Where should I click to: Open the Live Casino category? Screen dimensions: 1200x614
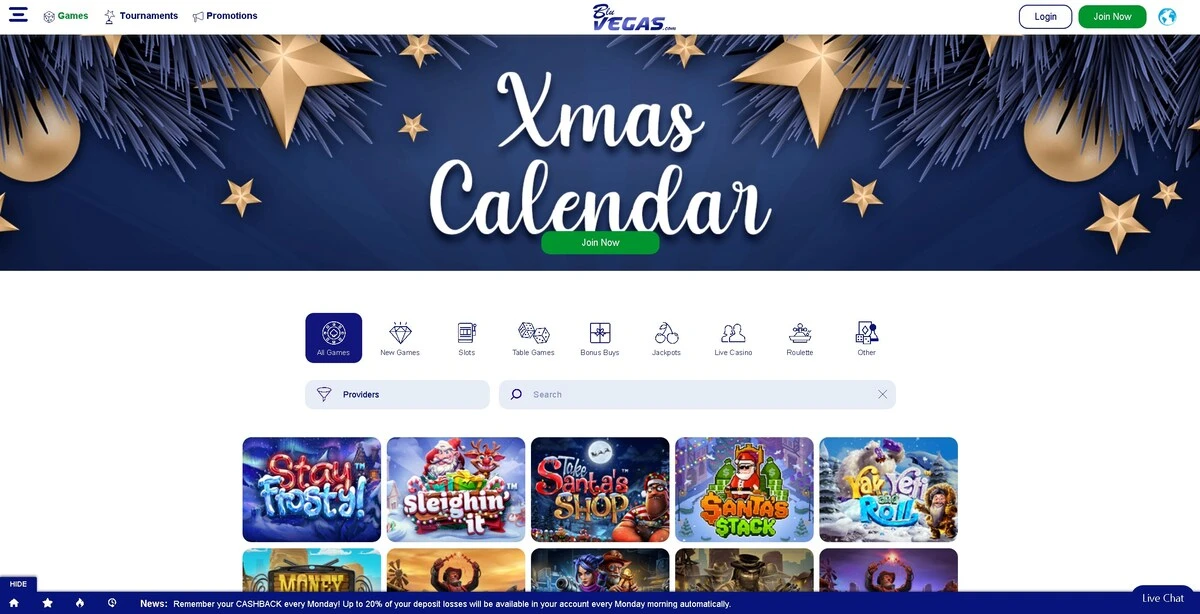click(x=733, y=338)
